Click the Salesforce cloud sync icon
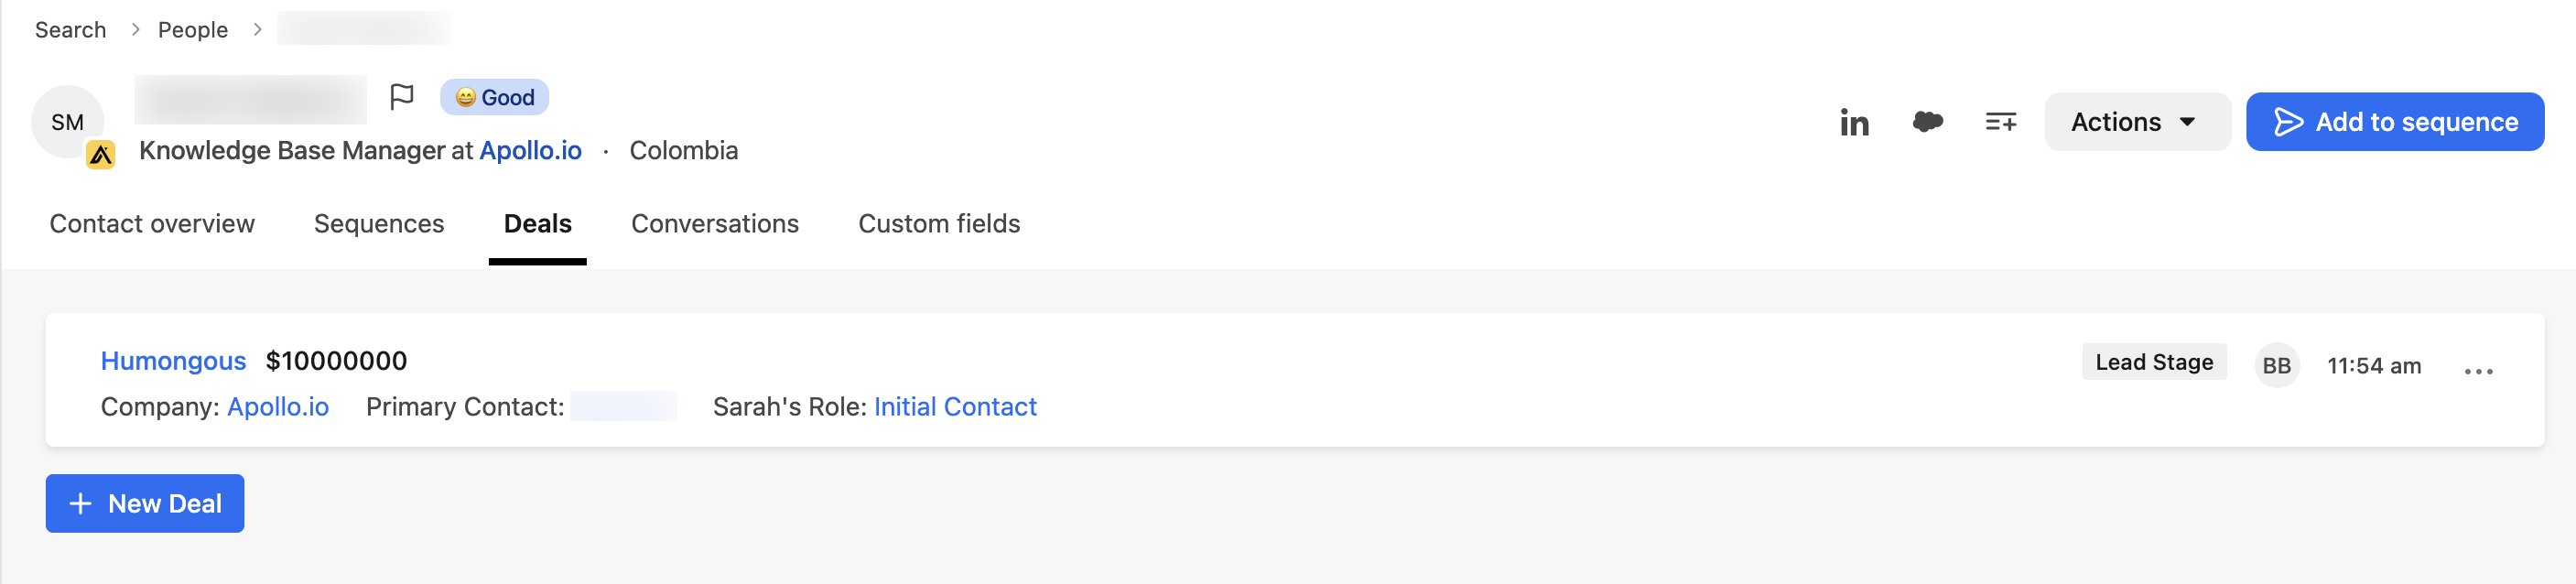This screenshot has width=2576, height=584. (1927, 121)
